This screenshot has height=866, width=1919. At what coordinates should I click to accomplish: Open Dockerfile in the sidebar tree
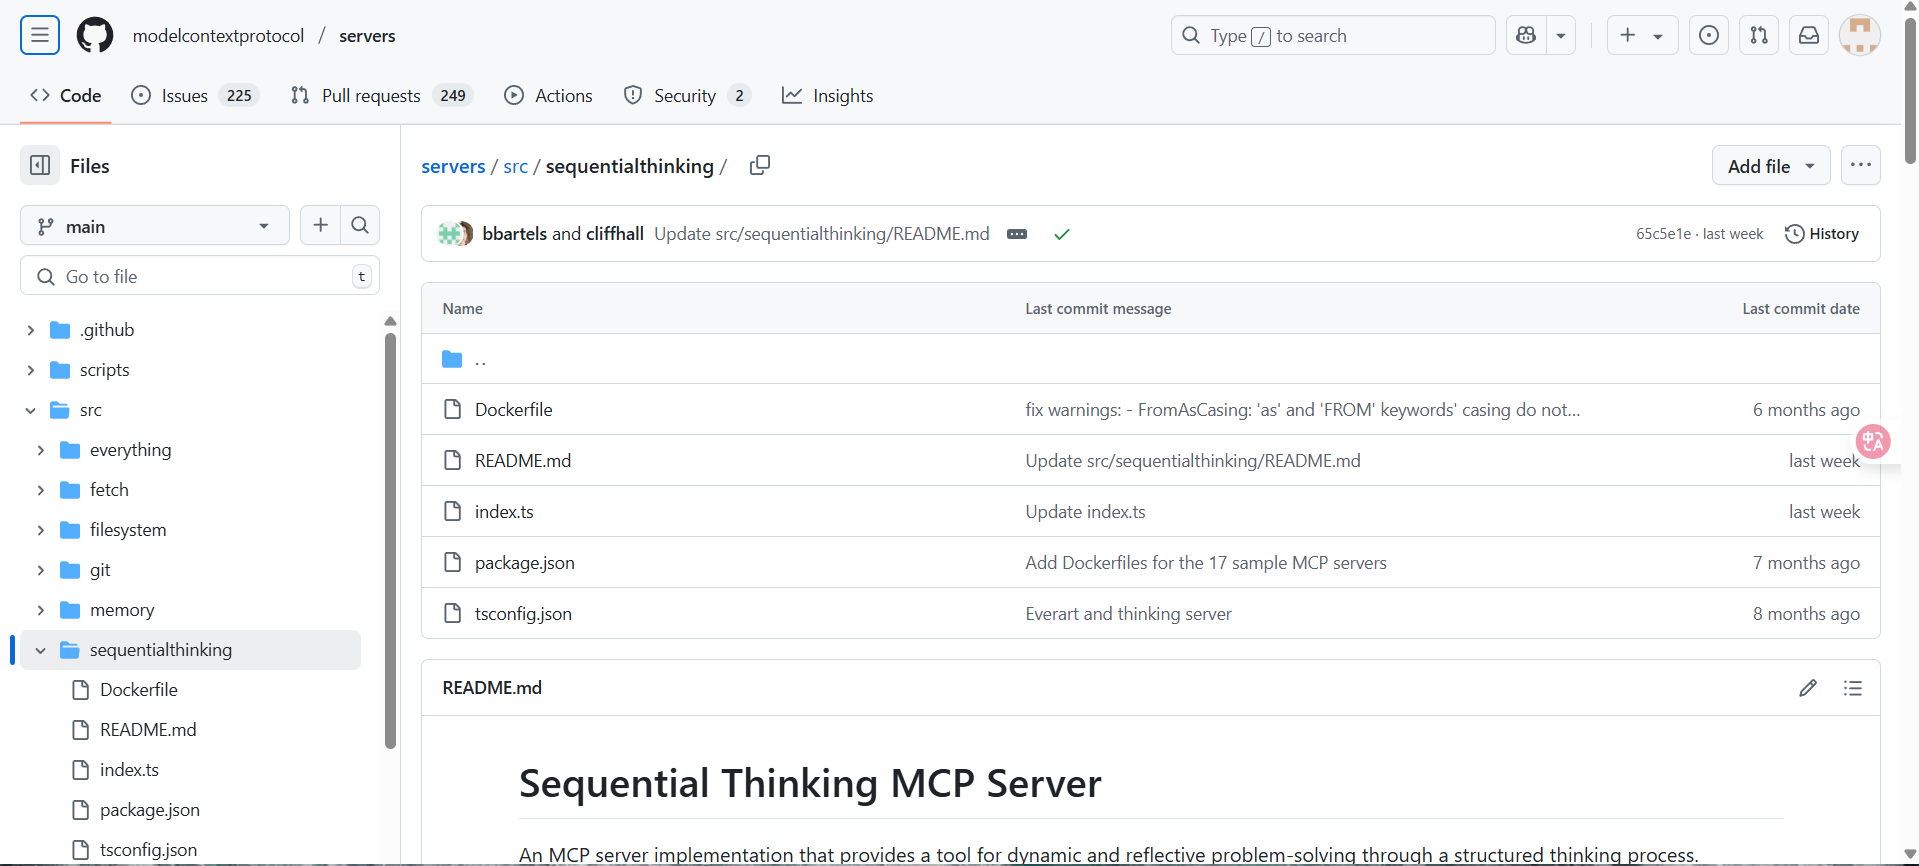(x=138, y=690)
